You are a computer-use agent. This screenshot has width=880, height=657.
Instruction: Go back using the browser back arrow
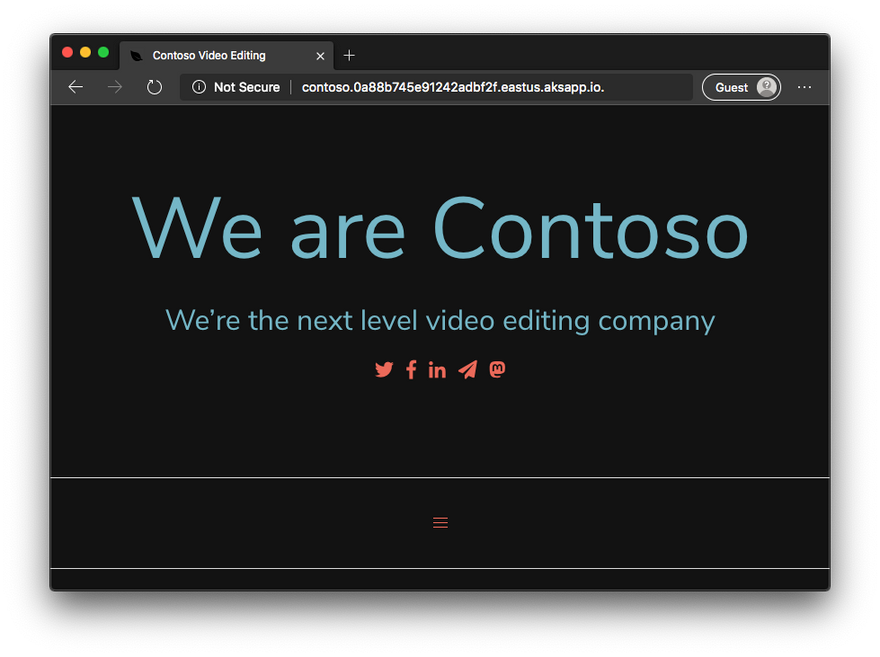(x=75, y=87)
